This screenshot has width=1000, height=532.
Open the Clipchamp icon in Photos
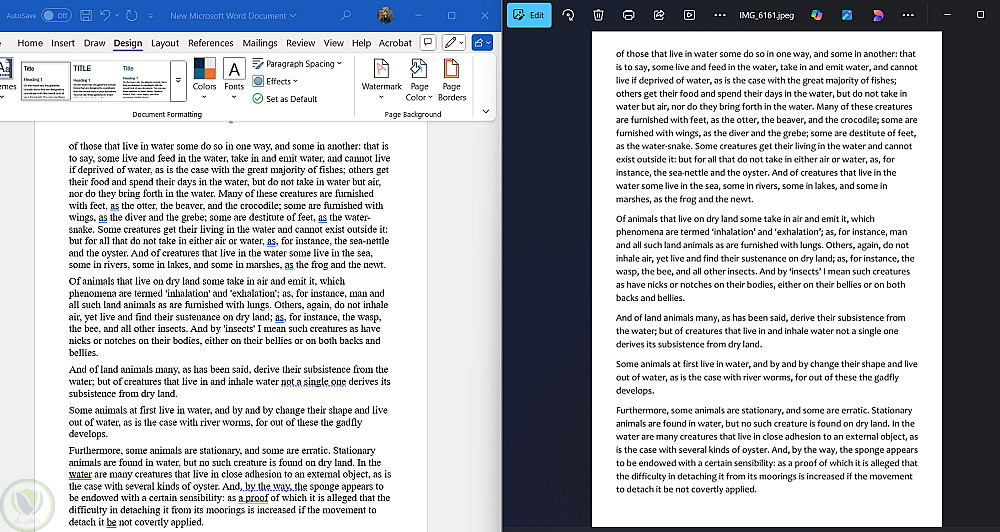point(878,15)
